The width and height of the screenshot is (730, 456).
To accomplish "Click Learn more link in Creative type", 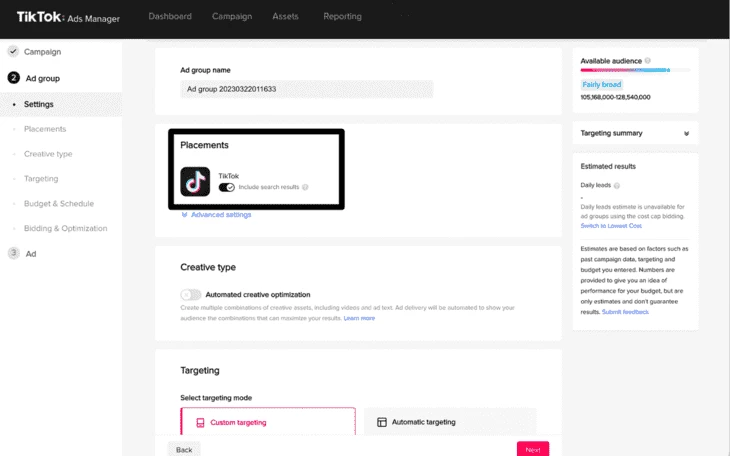I will point(359,318).
